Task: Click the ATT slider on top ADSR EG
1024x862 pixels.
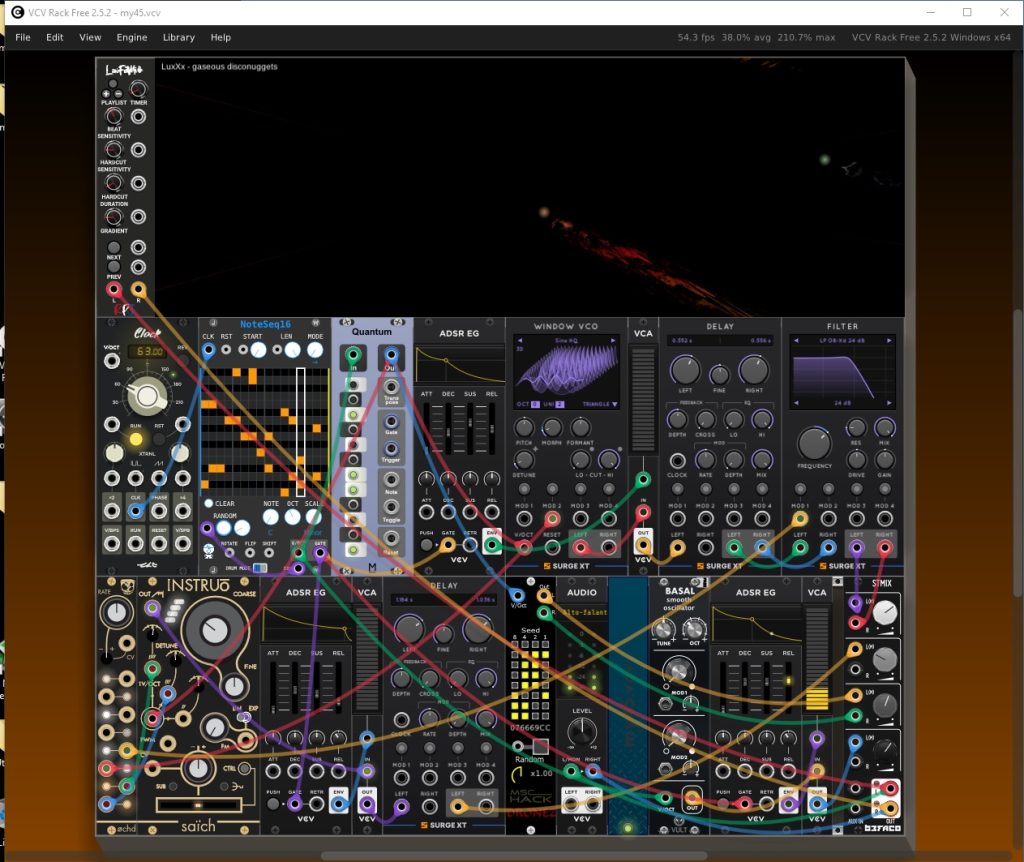Action: pyautogui.click(x=426, y=428)
